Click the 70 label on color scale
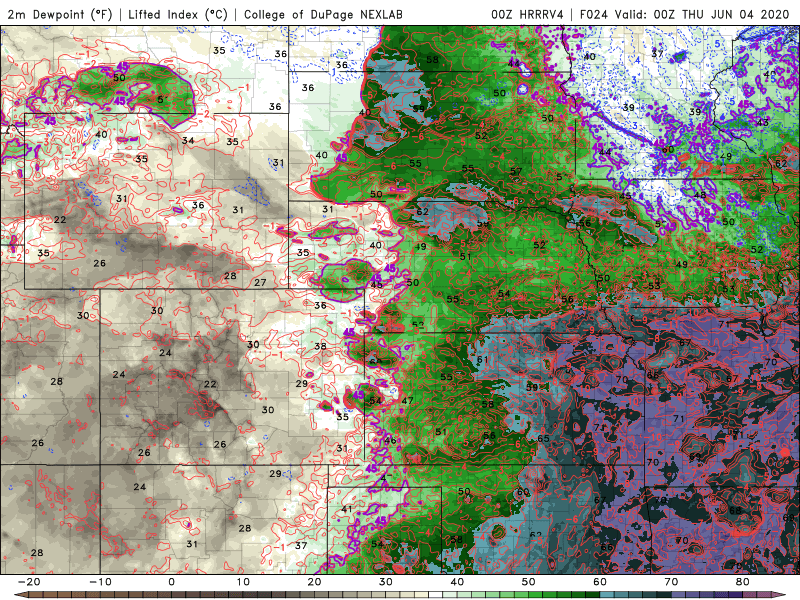This screenshot has width=800, height=600. coord(671,582)
